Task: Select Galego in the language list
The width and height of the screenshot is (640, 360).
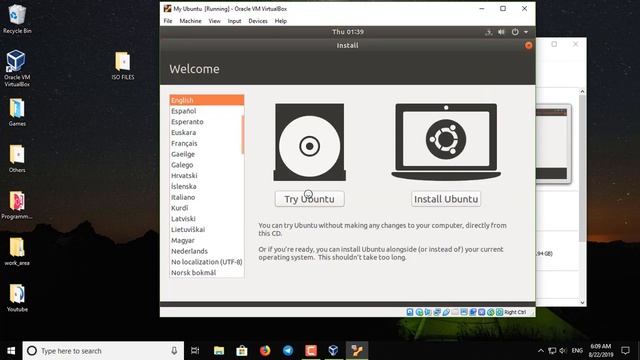Action: pyautogui.click(x=207, y=165)
